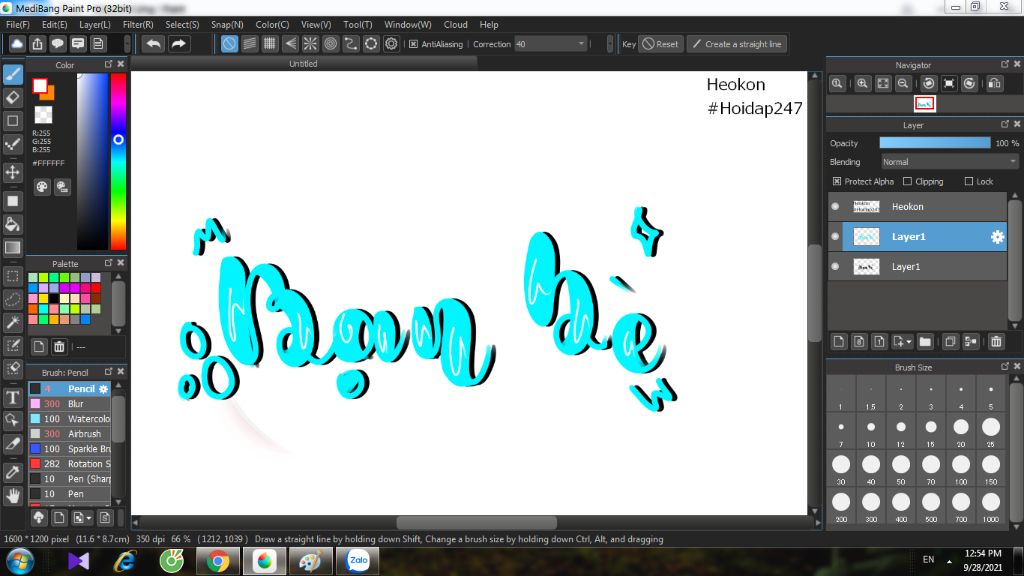Open the folder layer icon
The image size is (1024, 576).
click(x=925, y=342)
